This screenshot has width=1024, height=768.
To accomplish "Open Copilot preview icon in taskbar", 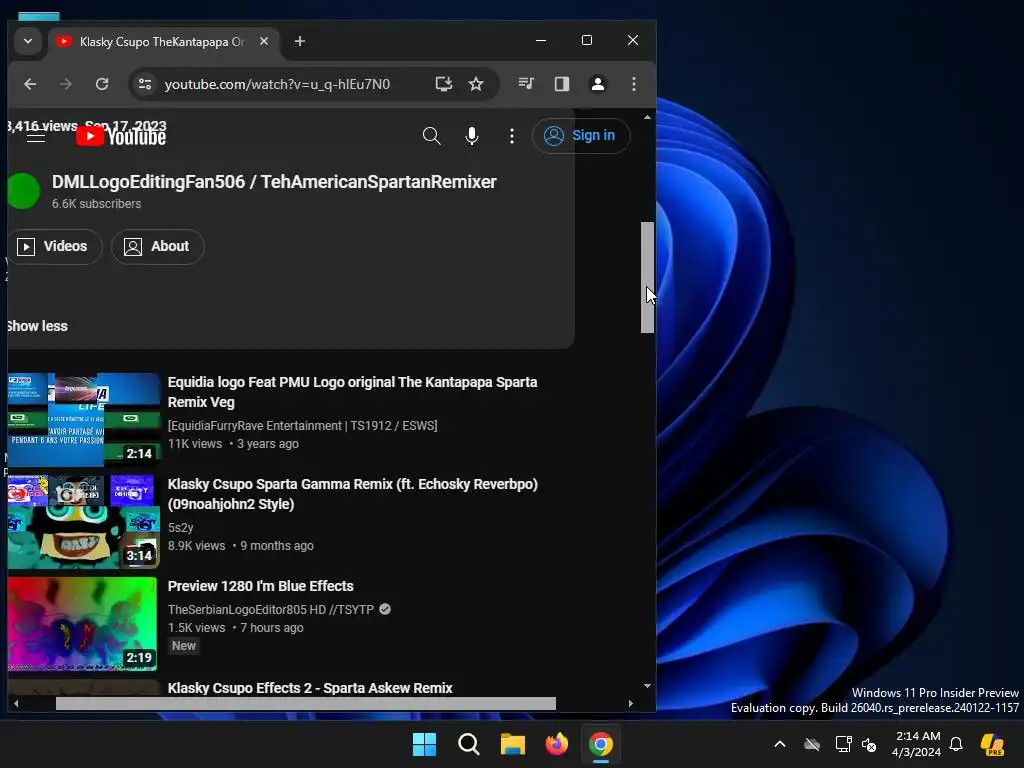I will click(x=993, y=744).
